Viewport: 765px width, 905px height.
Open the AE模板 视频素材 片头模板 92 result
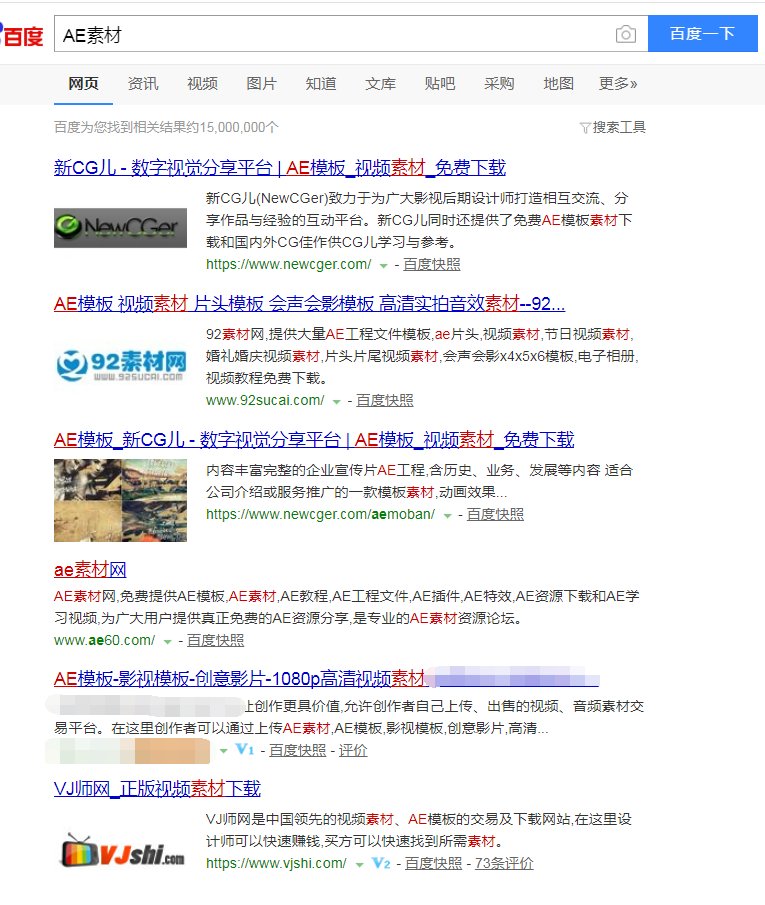(309, 304)
